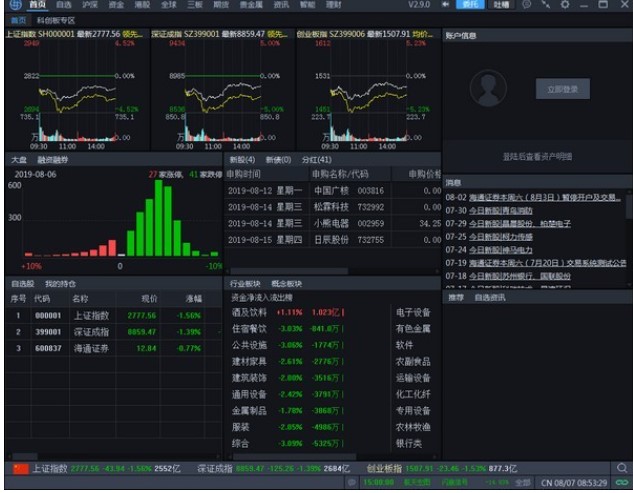Open the 分红(41) tab
The width and height of the screenshot is (633, 493).
(316, 159)
